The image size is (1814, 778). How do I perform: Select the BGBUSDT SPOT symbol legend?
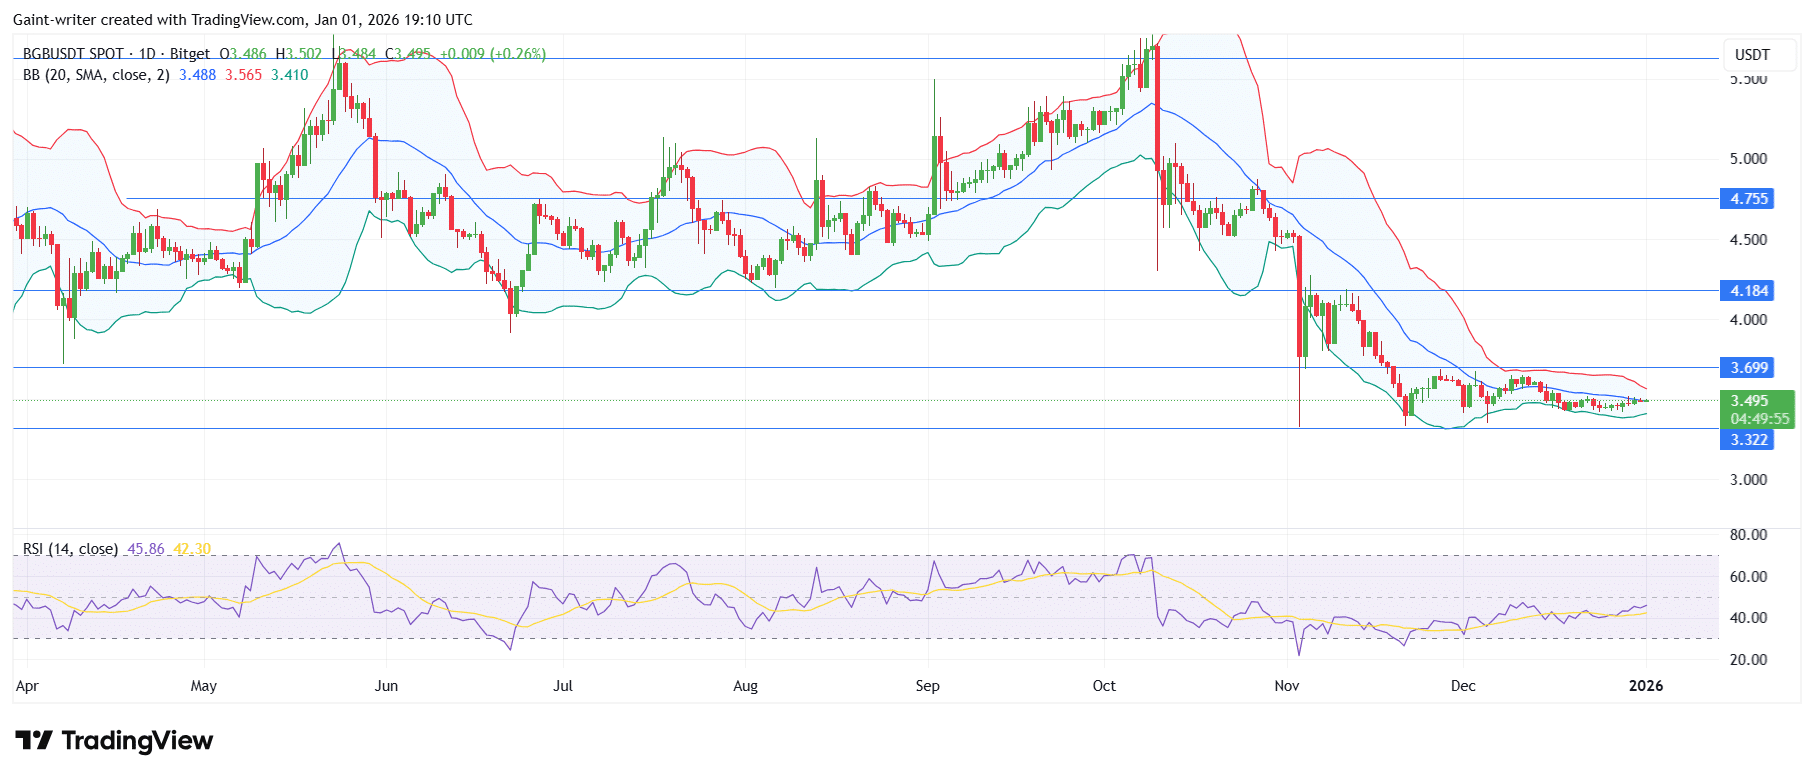[x=116, y=54]
